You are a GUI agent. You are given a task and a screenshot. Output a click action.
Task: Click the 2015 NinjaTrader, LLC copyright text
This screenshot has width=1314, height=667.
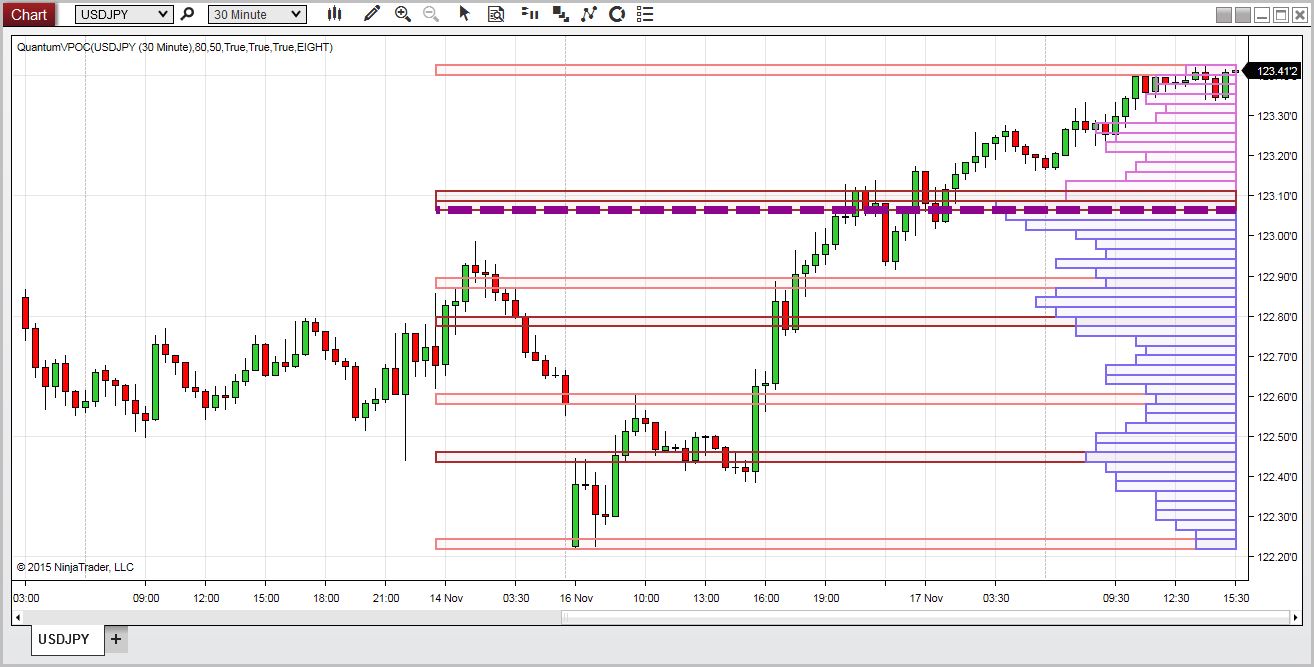point(75,567)
